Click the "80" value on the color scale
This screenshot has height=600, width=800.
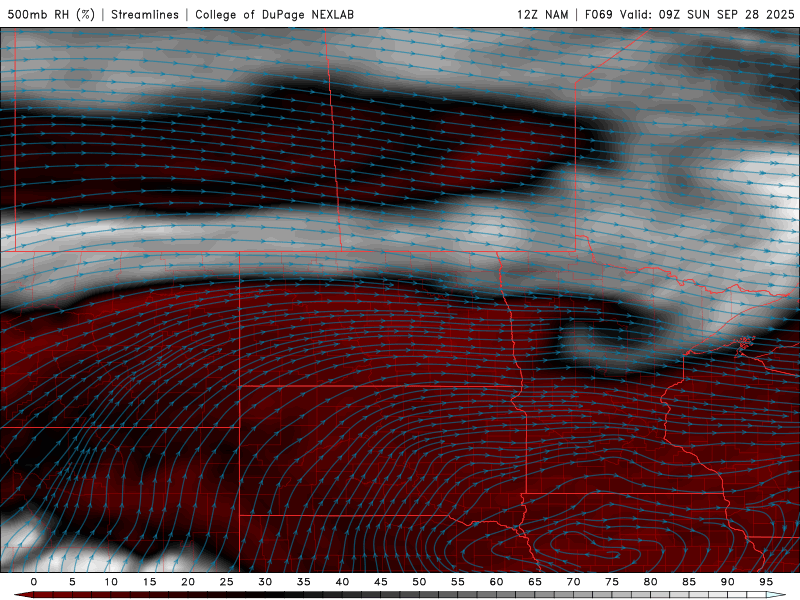click(651, 582)
